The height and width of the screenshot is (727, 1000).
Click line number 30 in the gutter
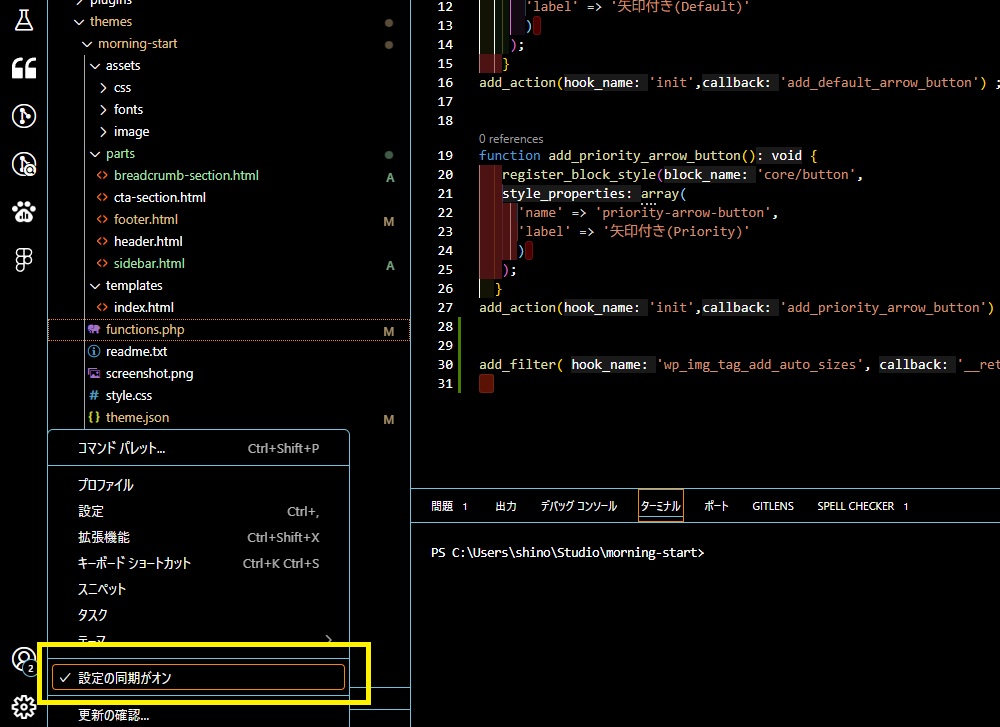click(x=445, y=365)
